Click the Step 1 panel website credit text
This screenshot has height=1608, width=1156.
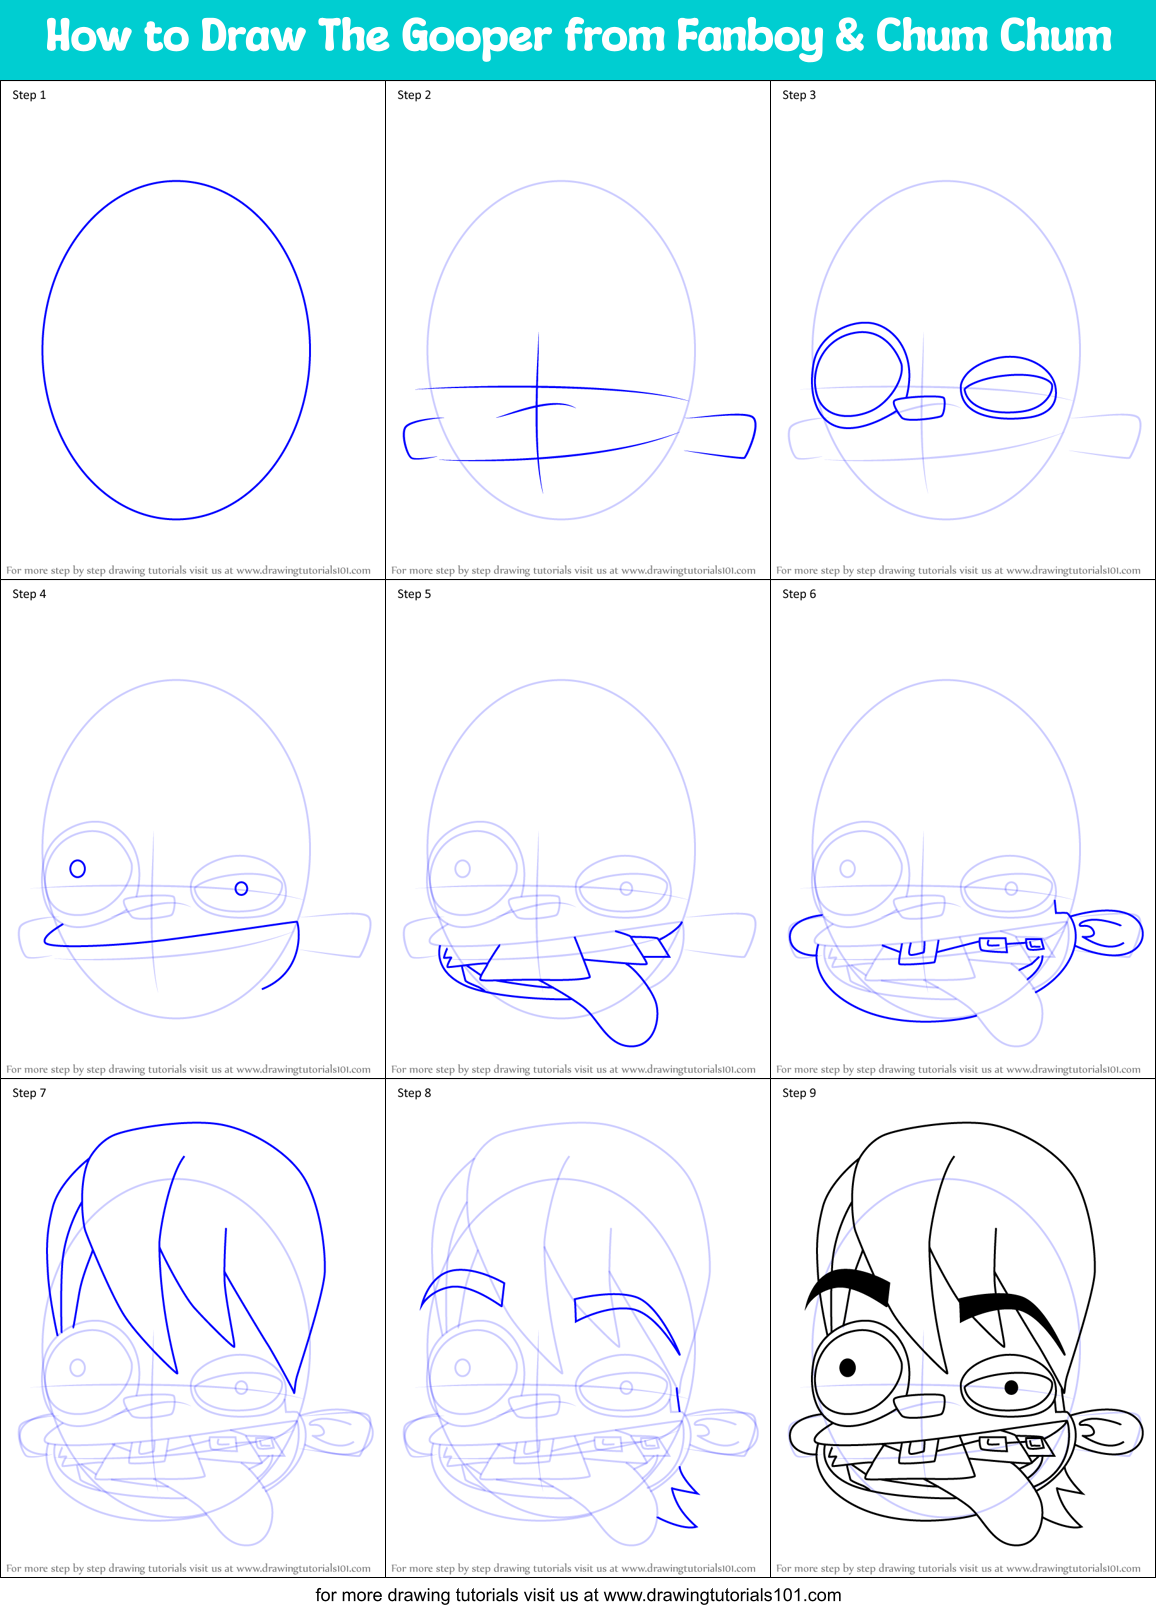click(x=188, y=571)
